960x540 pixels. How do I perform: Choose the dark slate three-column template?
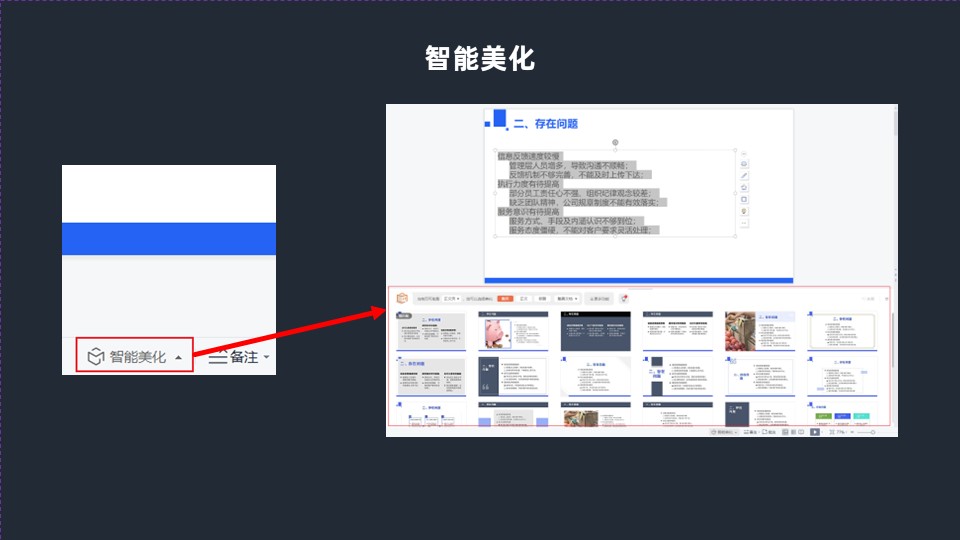click(595, 331)
